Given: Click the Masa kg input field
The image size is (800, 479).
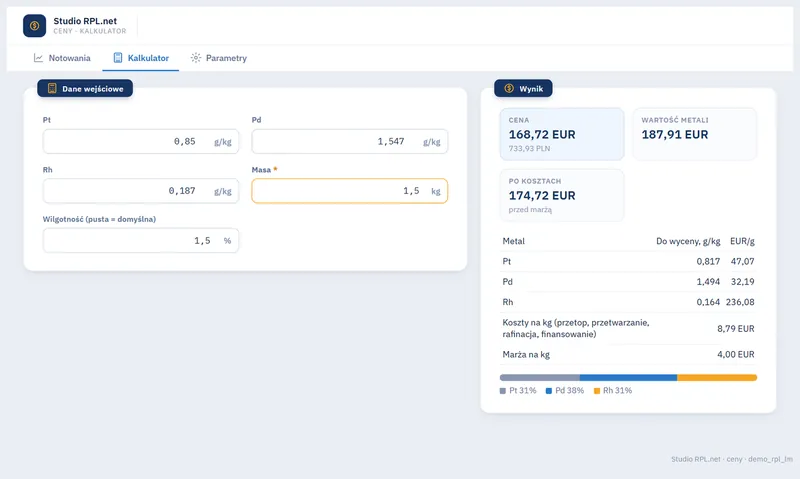Looking at the screenshot, I should coord(349,191).
